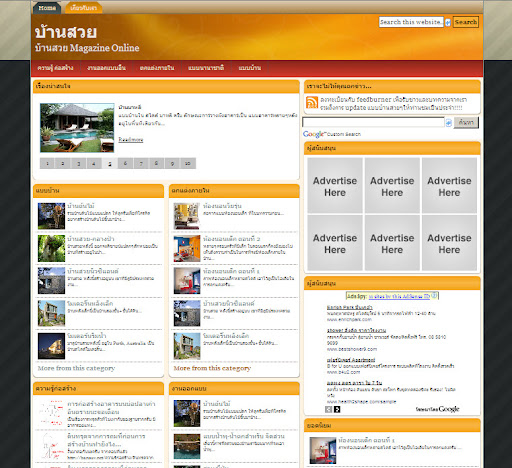The image size is (512, 468).
Task: Click the ค้นหา button beside Google search
Action: (466, 122)
